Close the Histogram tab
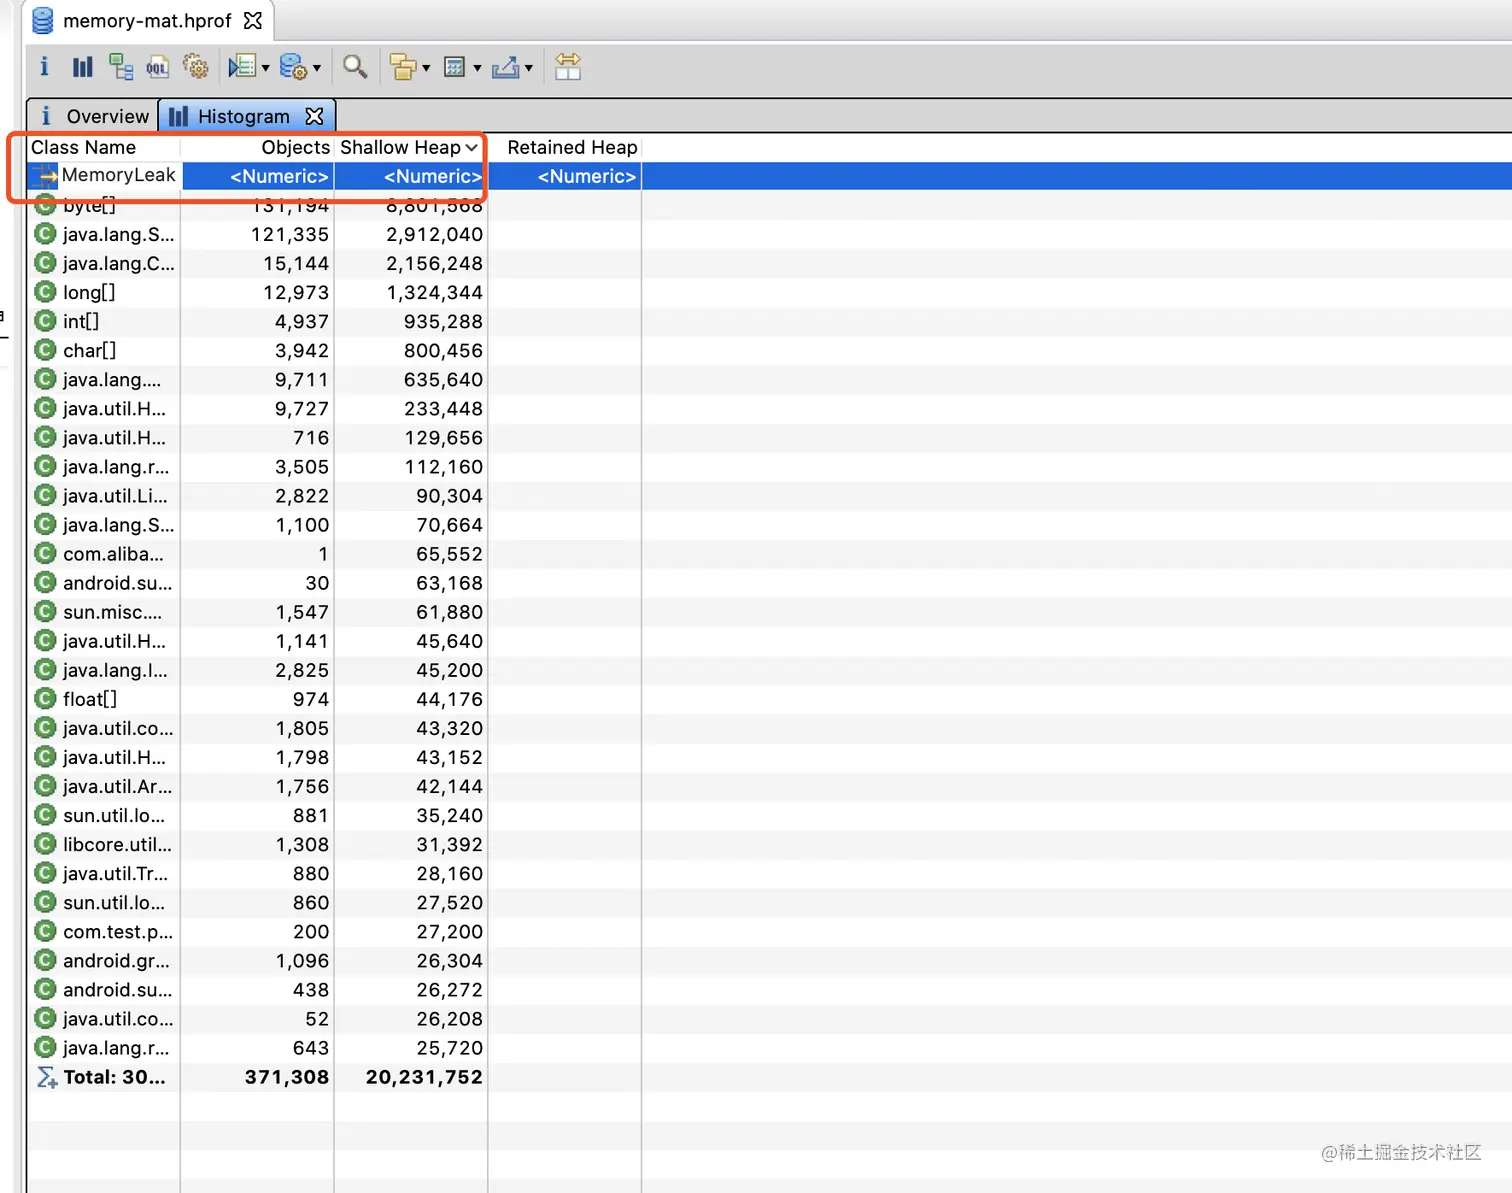Image resolution: width=1512 pixels, height=1193 pixels. tap(315, 116)
